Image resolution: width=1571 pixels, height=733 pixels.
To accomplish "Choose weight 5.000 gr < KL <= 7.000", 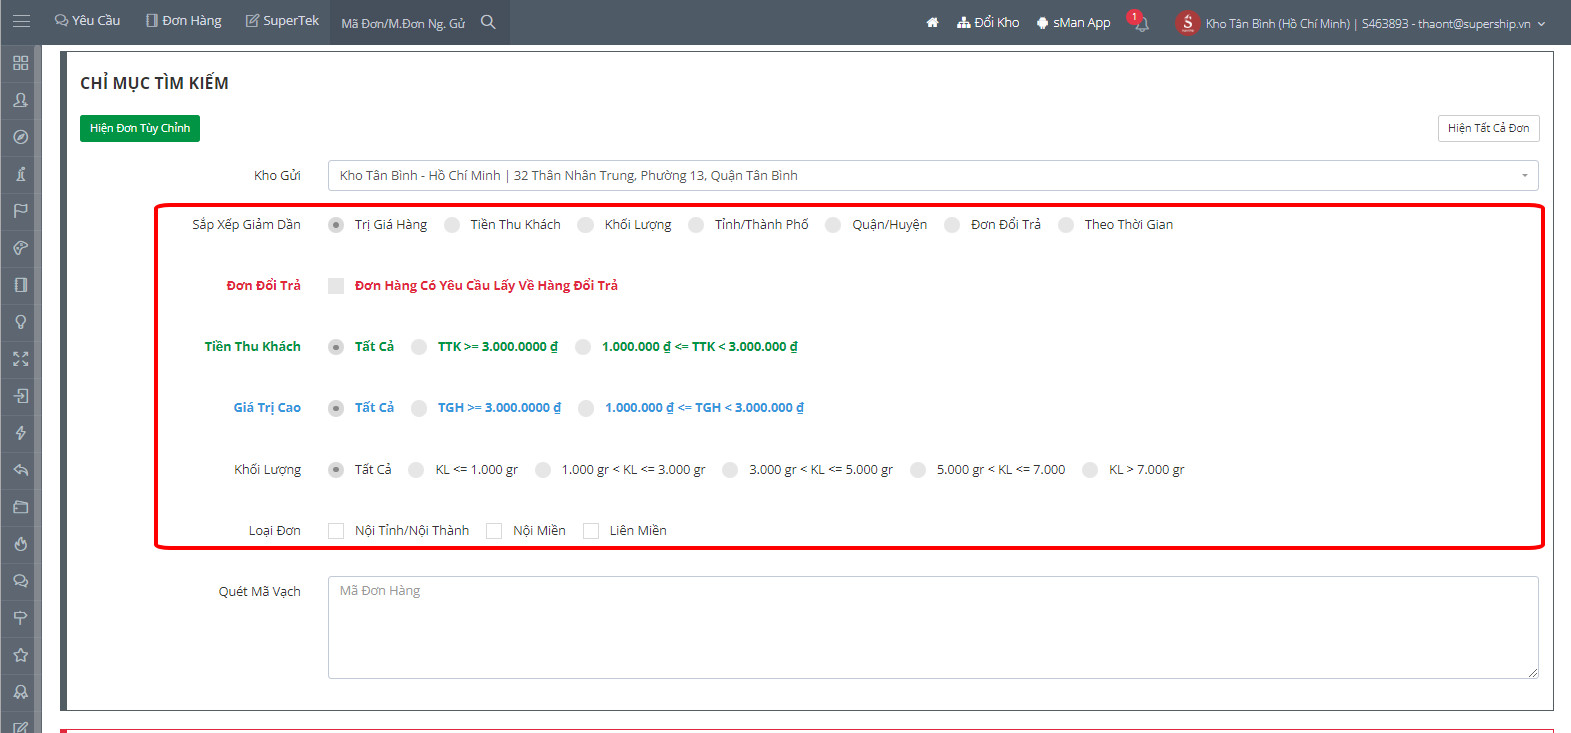I will pos(918,470).
